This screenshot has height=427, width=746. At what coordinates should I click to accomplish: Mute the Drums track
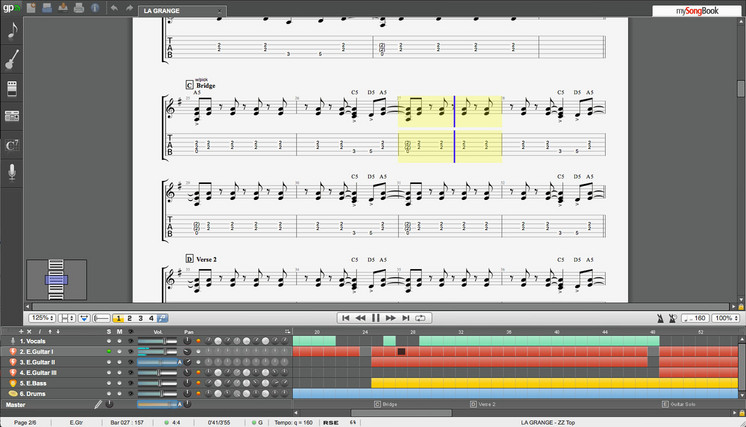click(119, 394)
